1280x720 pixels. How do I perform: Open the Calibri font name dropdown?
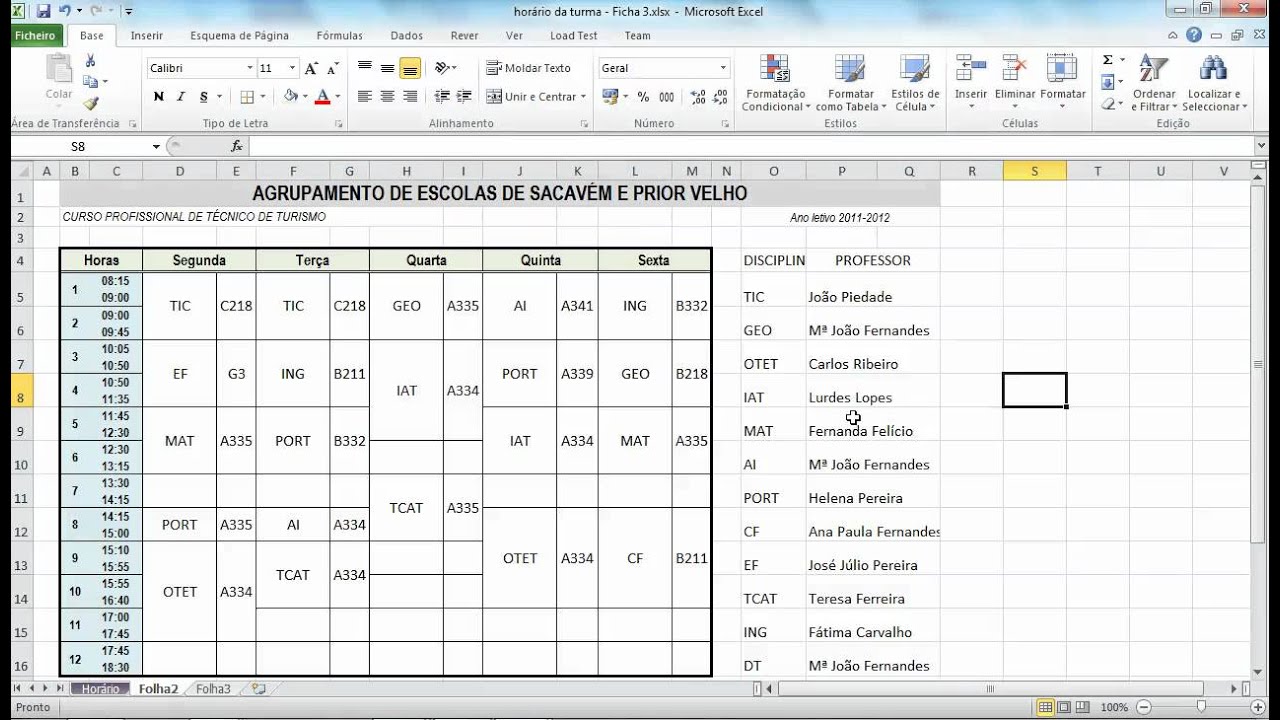[250, 68]
